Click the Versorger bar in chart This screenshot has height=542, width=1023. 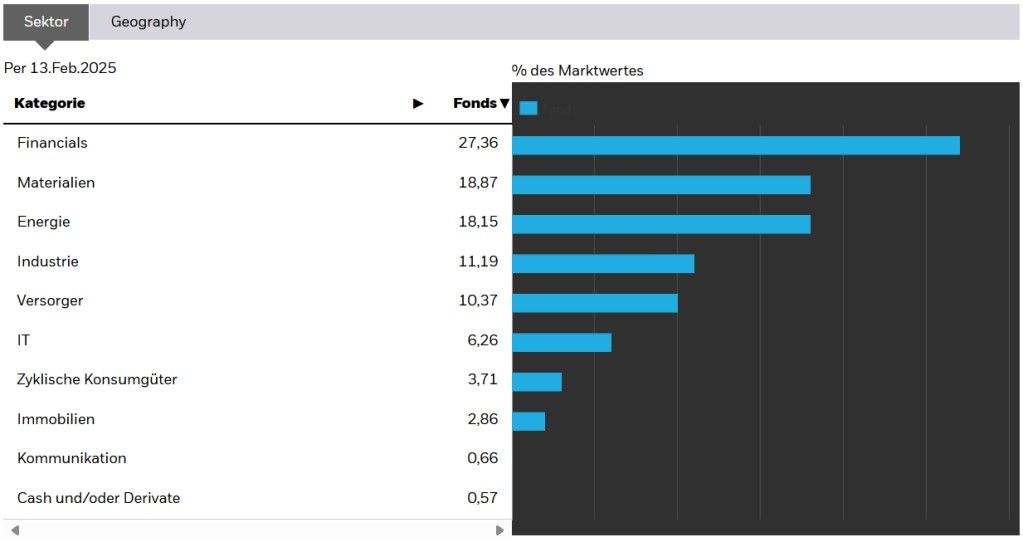tap(595, 303)
